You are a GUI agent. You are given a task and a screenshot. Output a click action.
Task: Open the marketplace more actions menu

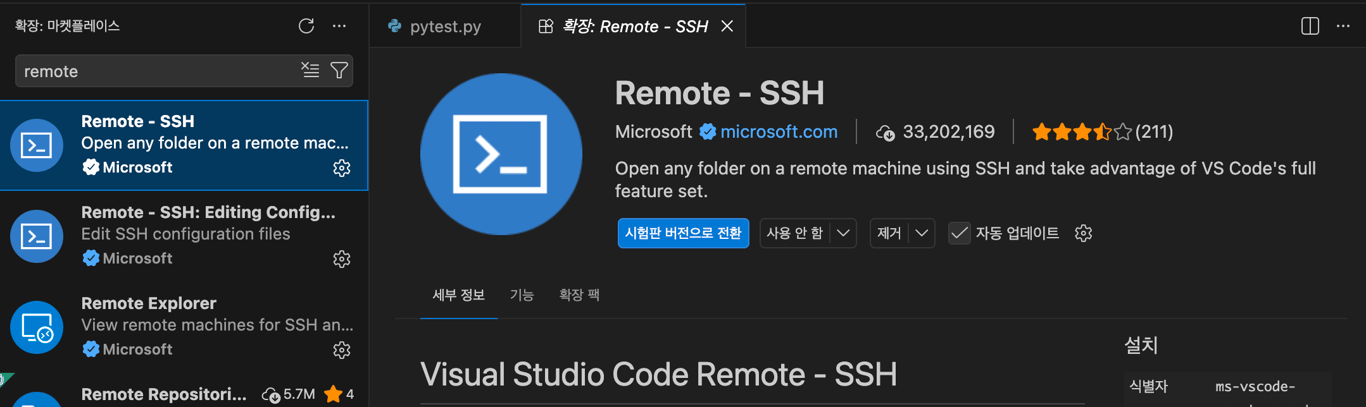(x=339, y=26)
